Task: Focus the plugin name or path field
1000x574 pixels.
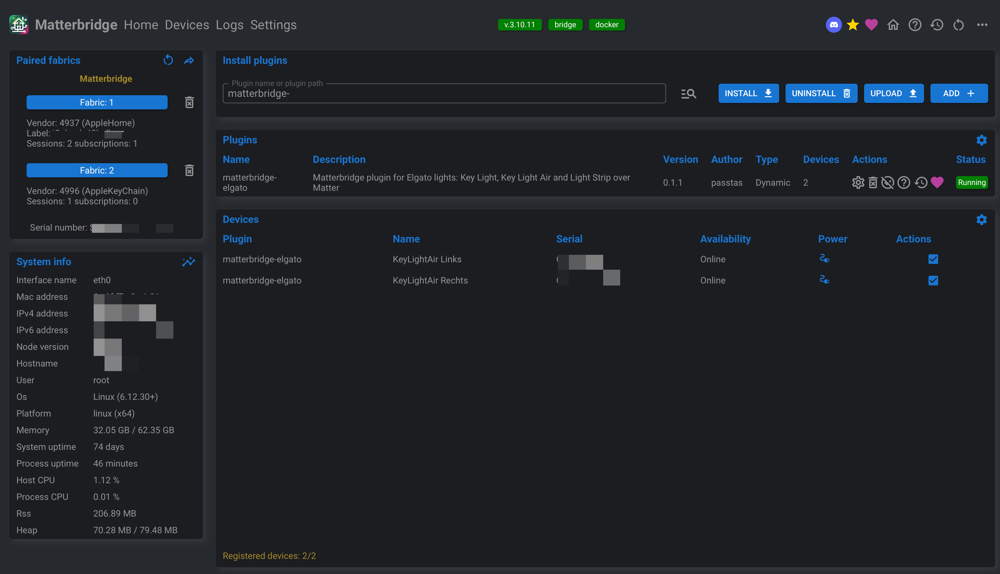Action: 444,93
